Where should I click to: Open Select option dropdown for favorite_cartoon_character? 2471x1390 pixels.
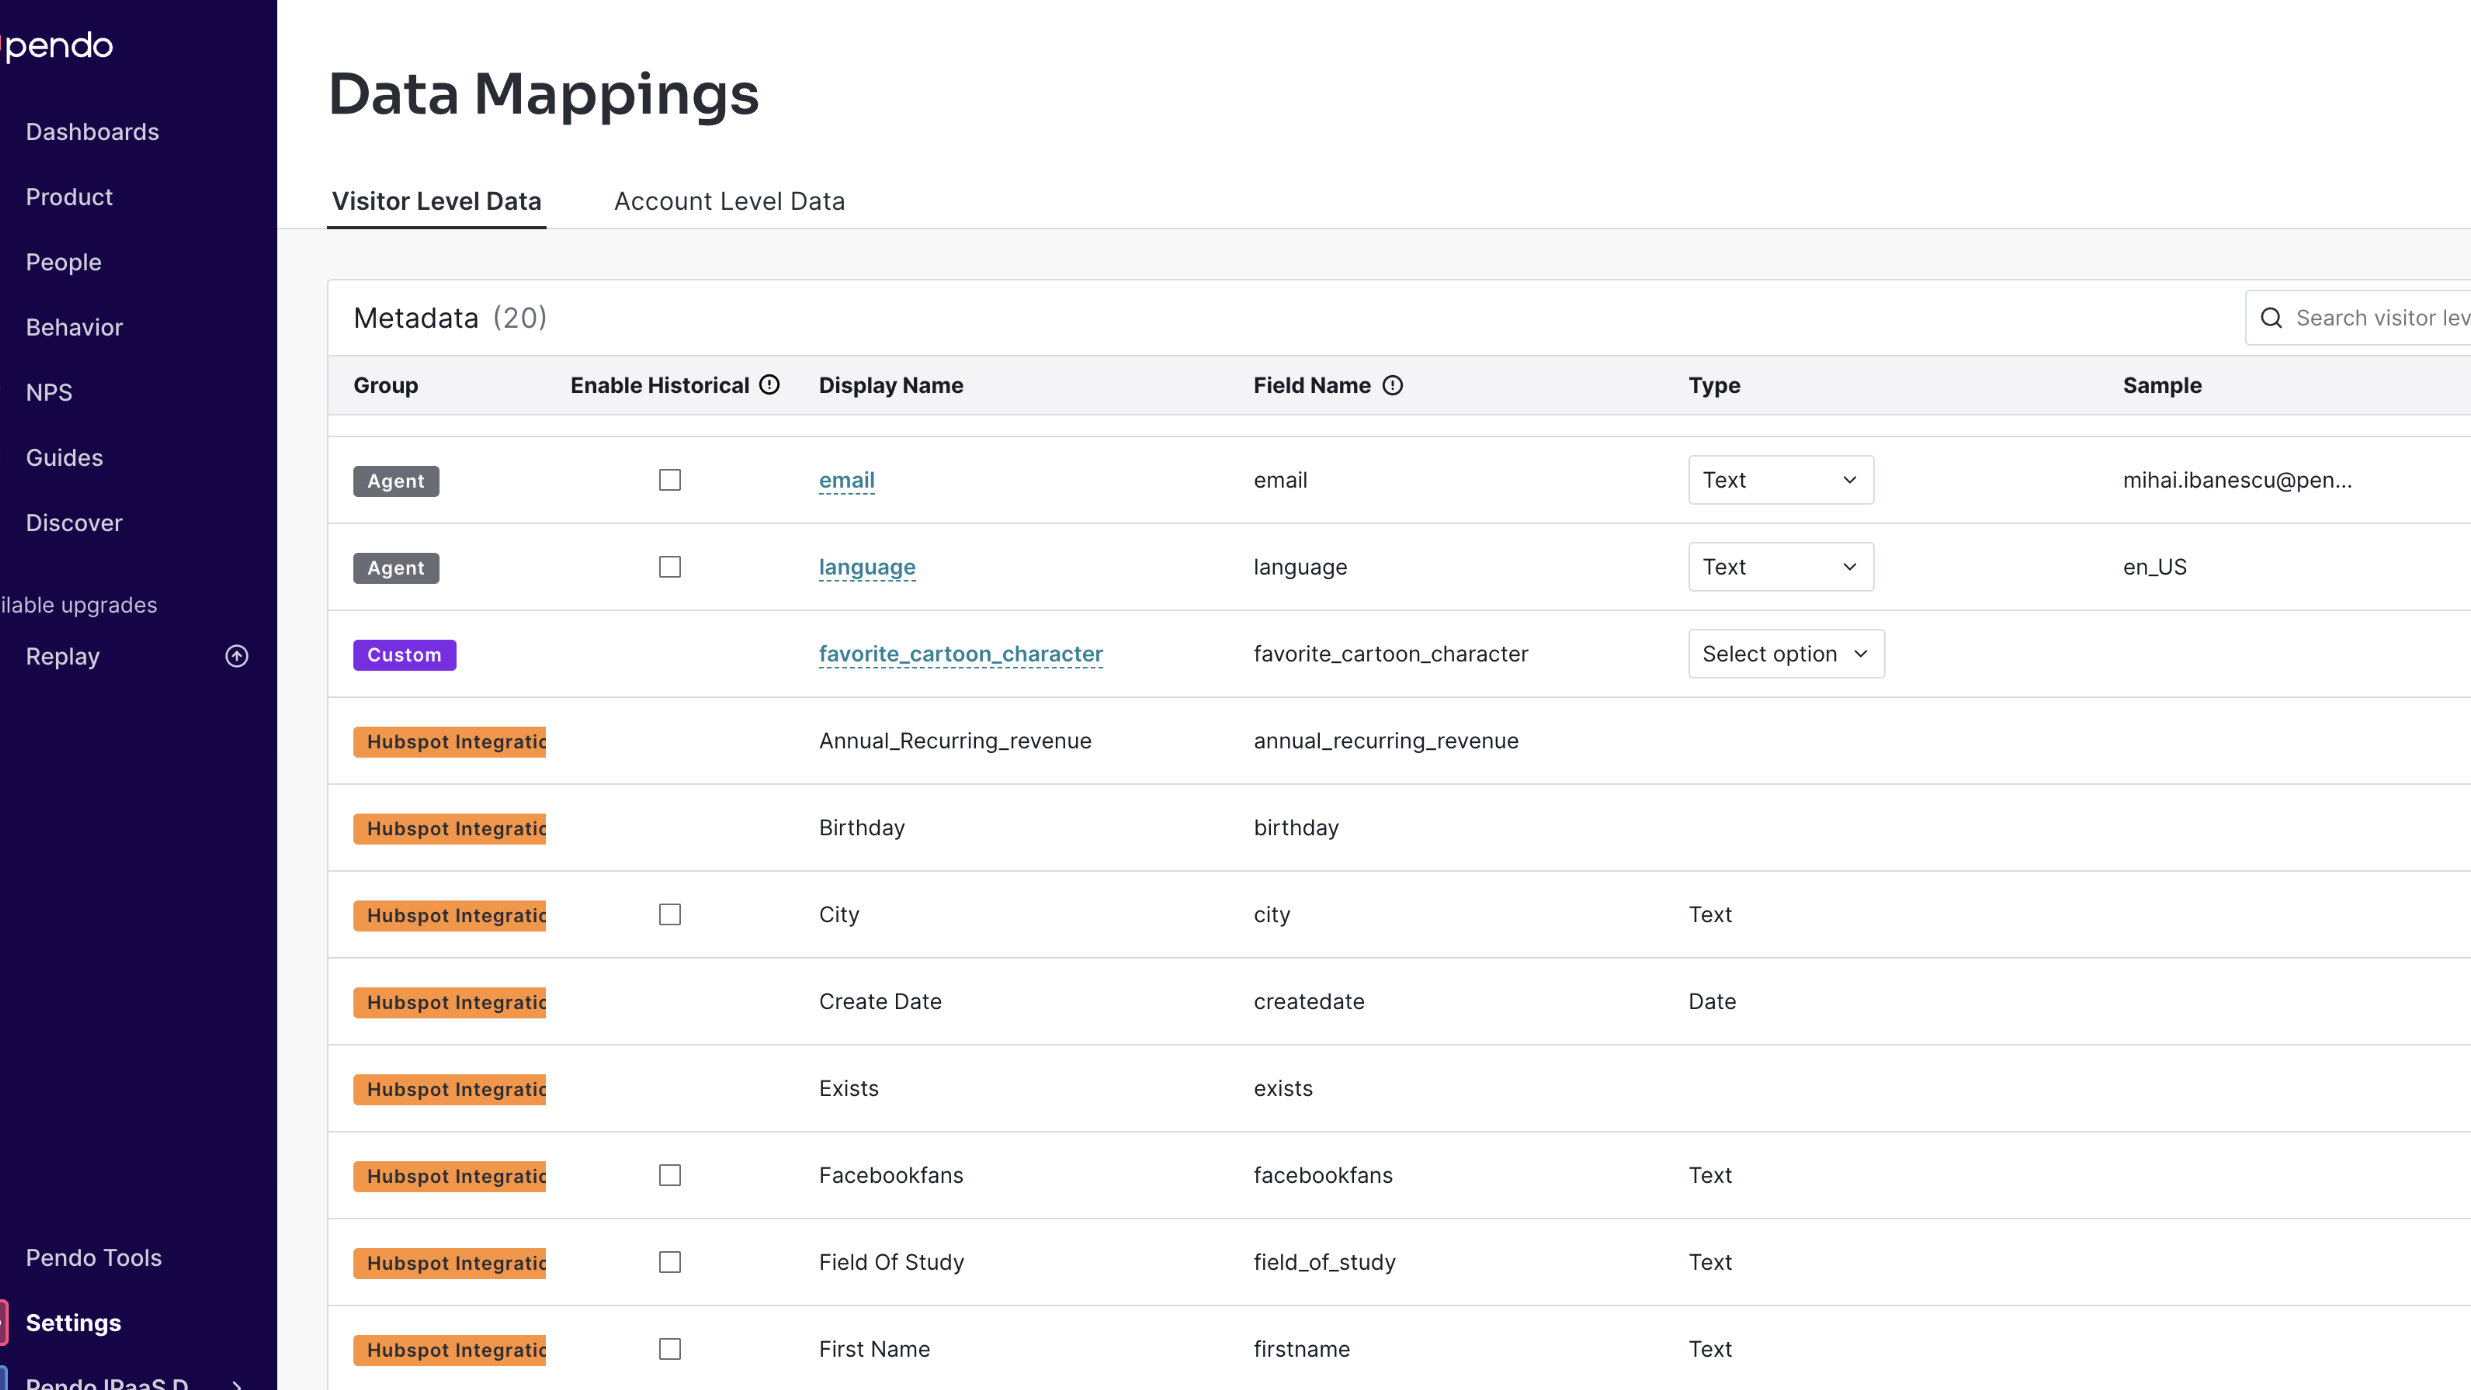pyautogui.click(x=1786, y=654)
